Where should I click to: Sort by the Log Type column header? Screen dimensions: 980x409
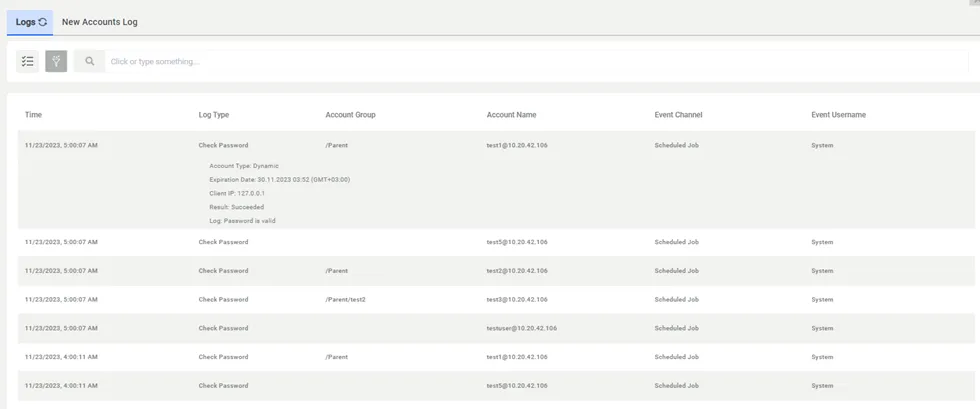(214, 115)
